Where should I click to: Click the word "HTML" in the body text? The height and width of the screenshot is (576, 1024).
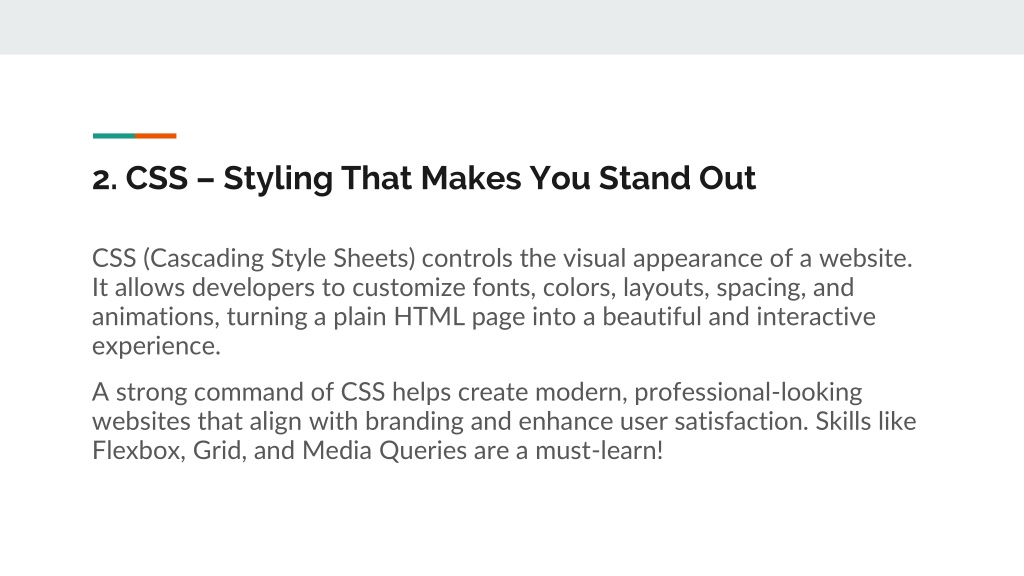(429, 317)
